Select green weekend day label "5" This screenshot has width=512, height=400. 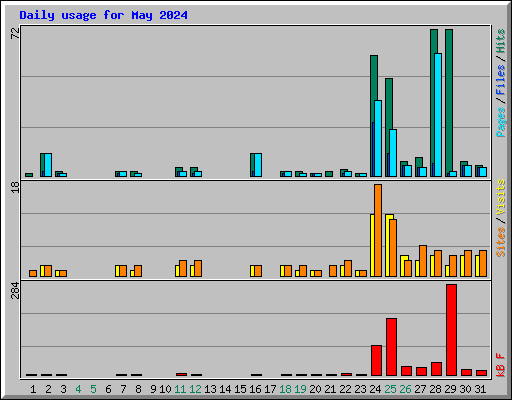(93, 389)
